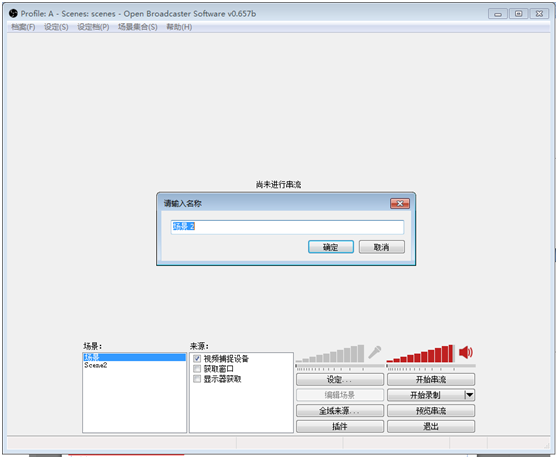Expand the 开始录制 dropdown arrow

(x=469, y=395)
